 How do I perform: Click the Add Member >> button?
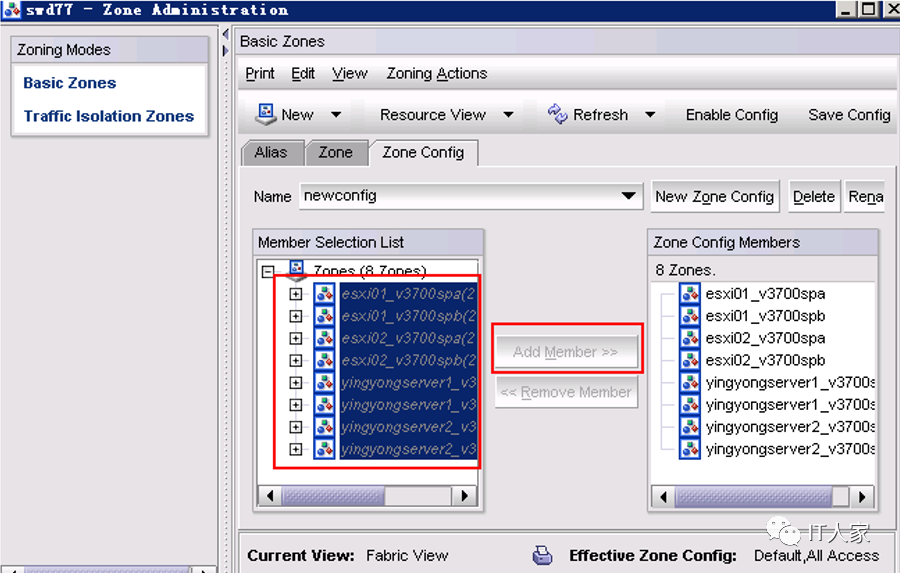[x=566, y=351]
